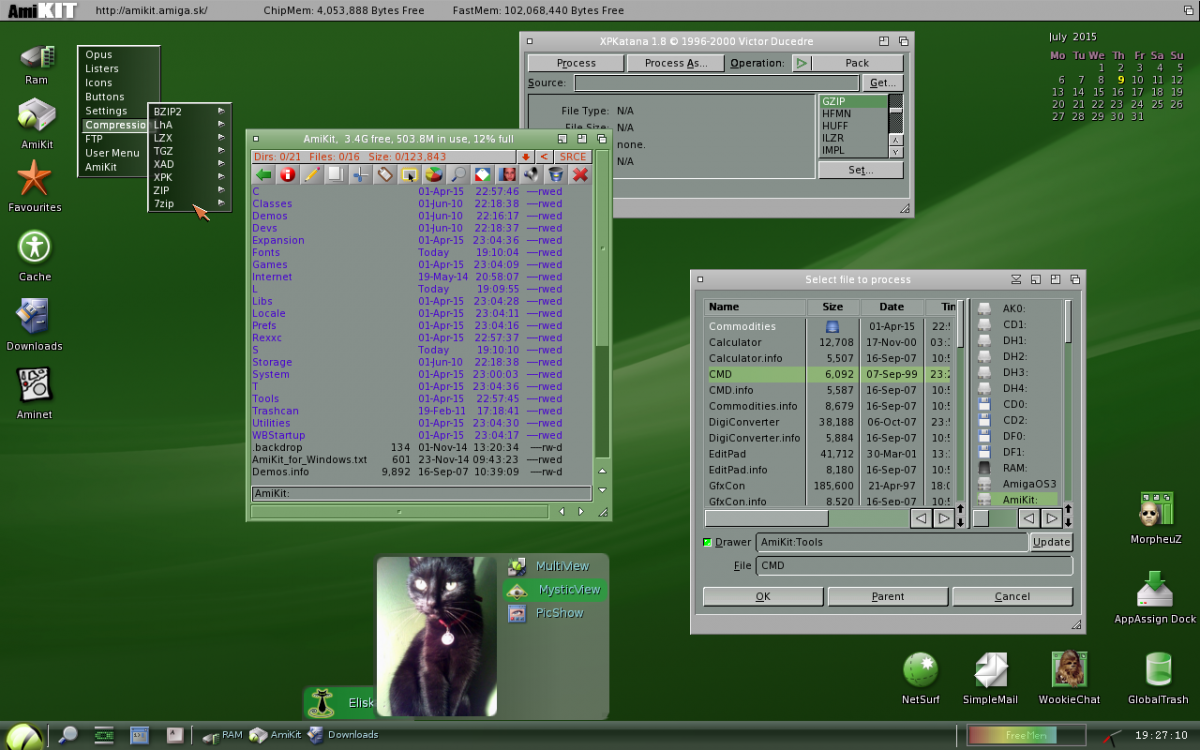Click the Downloads entry in the taskbar

(x=343, y=735)
